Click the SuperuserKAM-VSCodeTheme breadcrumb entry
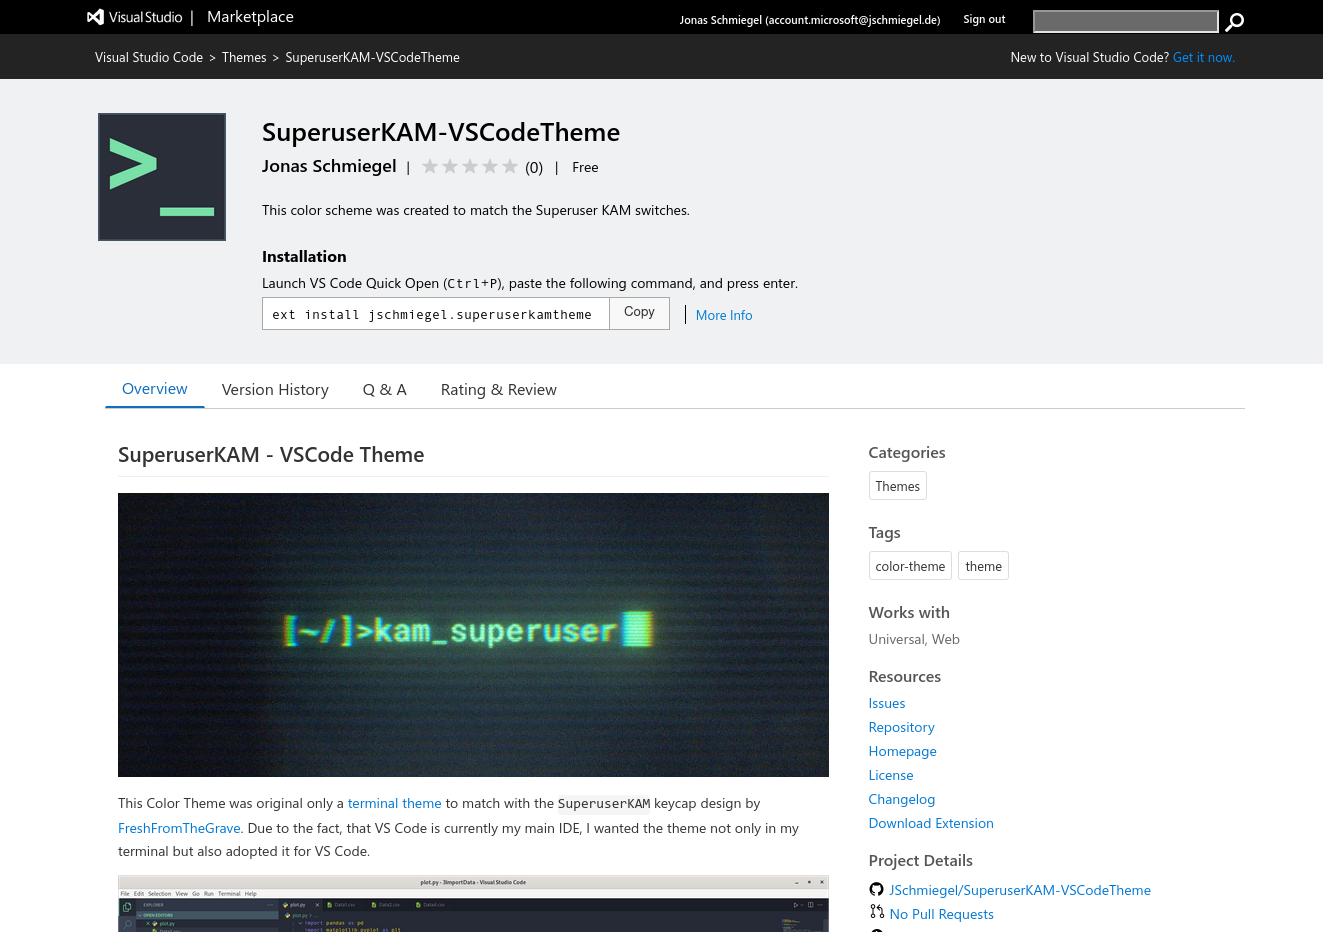The width and height of the screenshot is (1323, 932). pos(373,57)
